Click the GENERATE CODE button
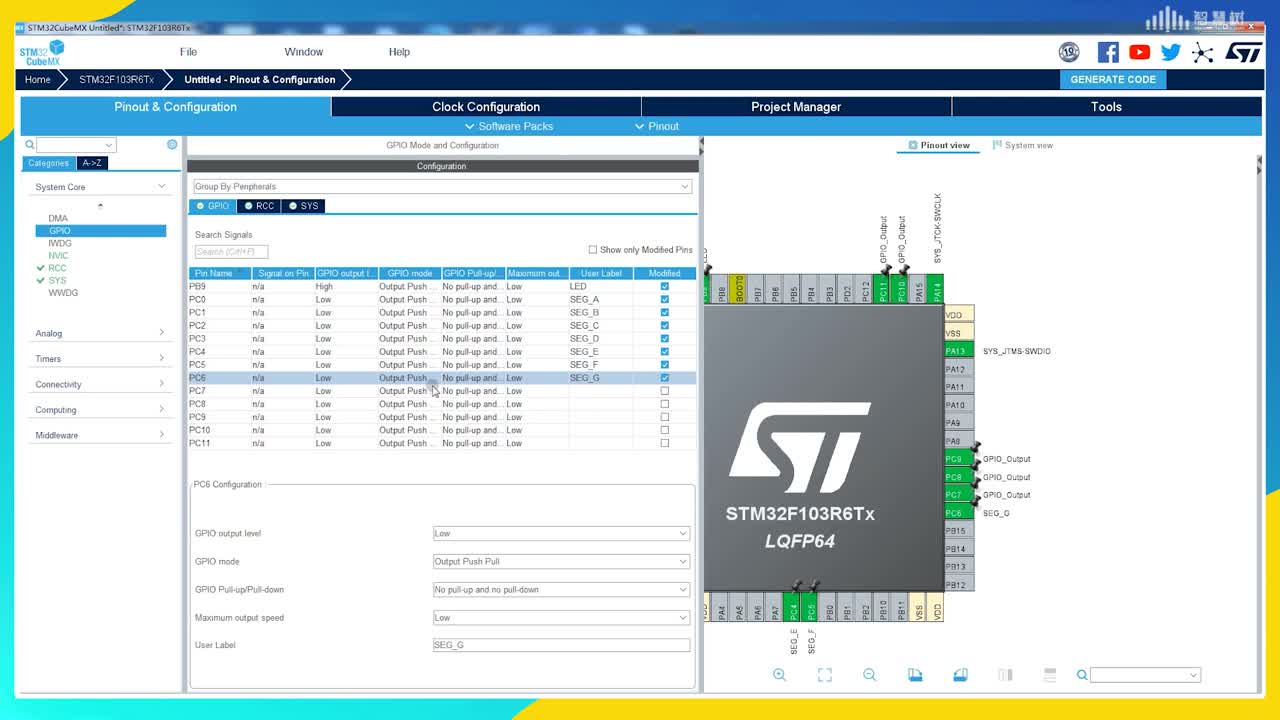1280x720 pixels. tap(1113, 80)
